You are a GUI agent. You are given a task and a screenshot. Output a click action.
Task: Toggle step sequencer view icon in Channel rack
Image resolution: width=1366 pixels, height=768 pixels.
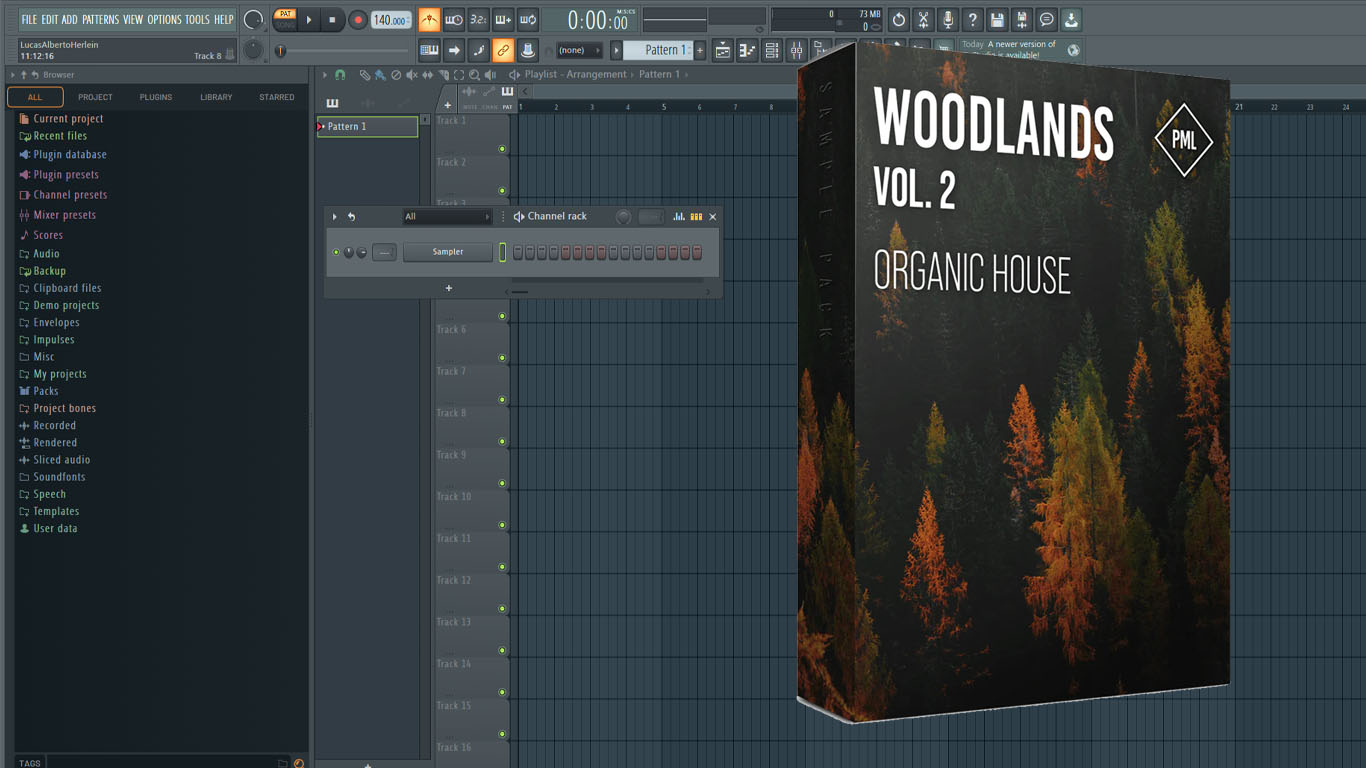click(x=696, y=216)
